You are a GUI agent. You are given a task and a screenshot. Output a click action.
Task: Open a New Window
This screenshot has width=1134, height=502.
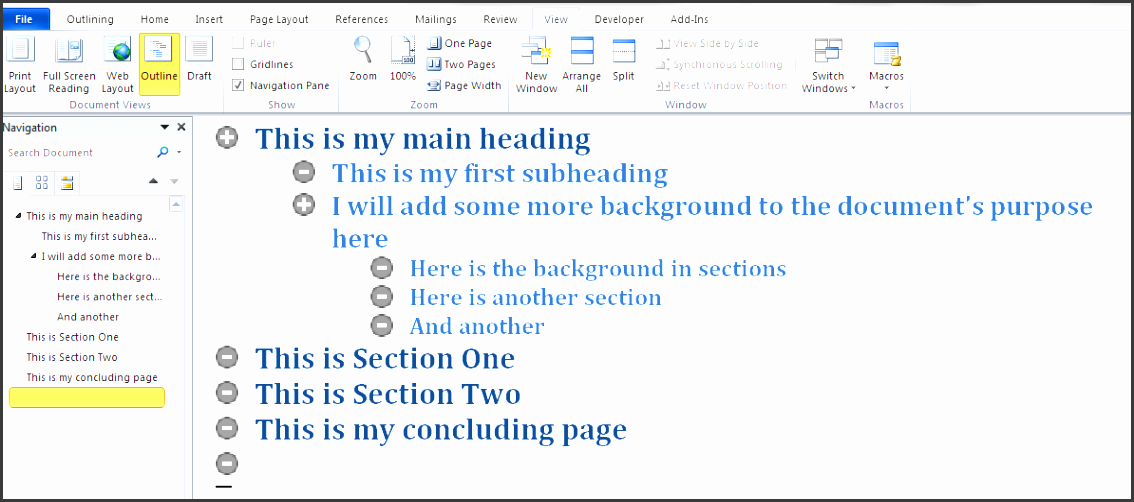tap(536, 65)
